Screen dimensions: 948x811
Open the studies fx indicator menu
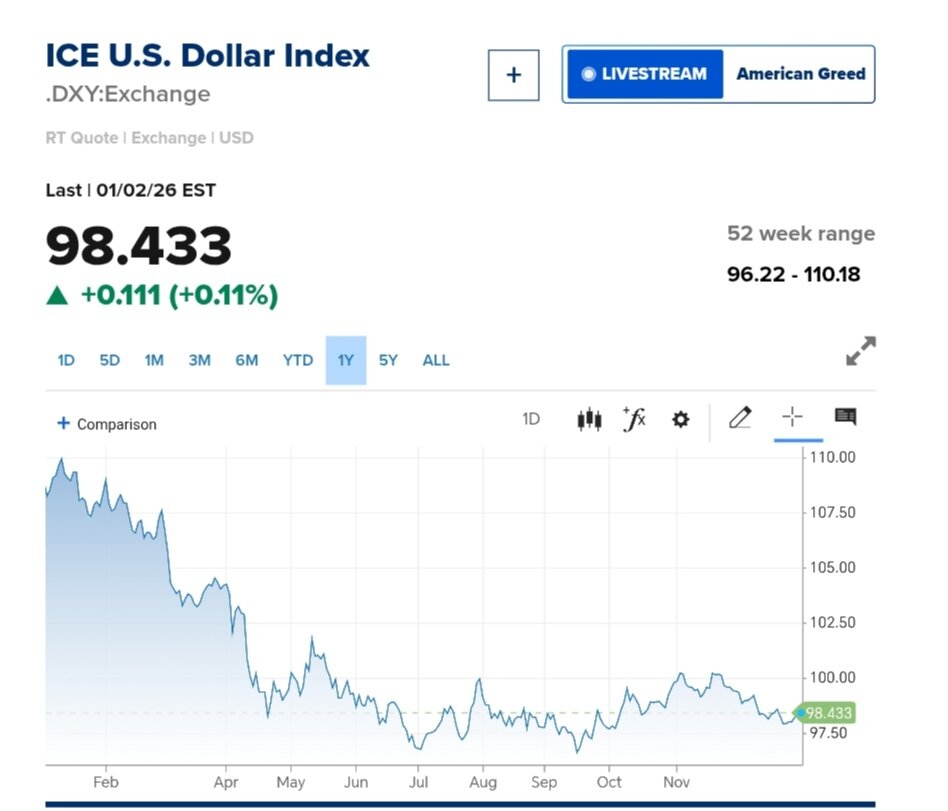point(634,420)
